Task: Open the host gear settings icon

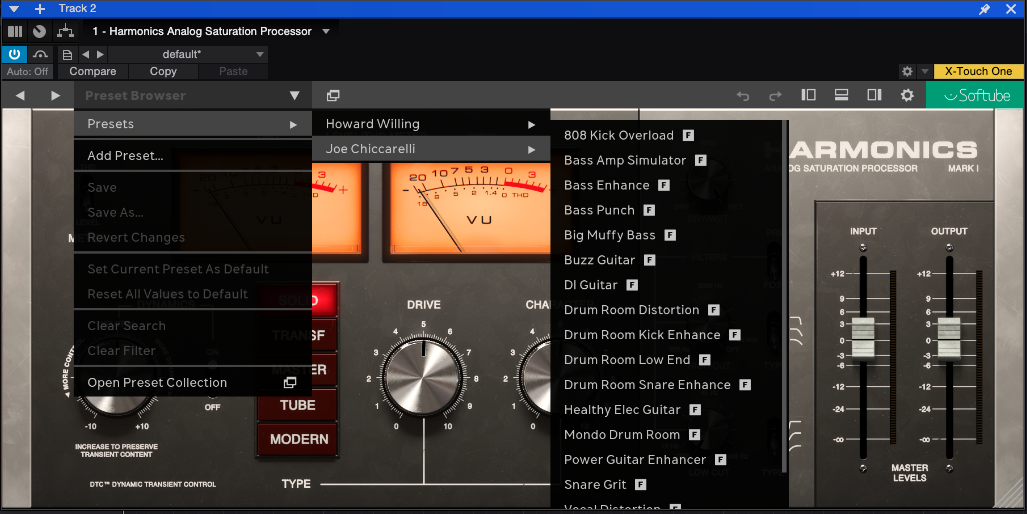Action: (907, 71)
